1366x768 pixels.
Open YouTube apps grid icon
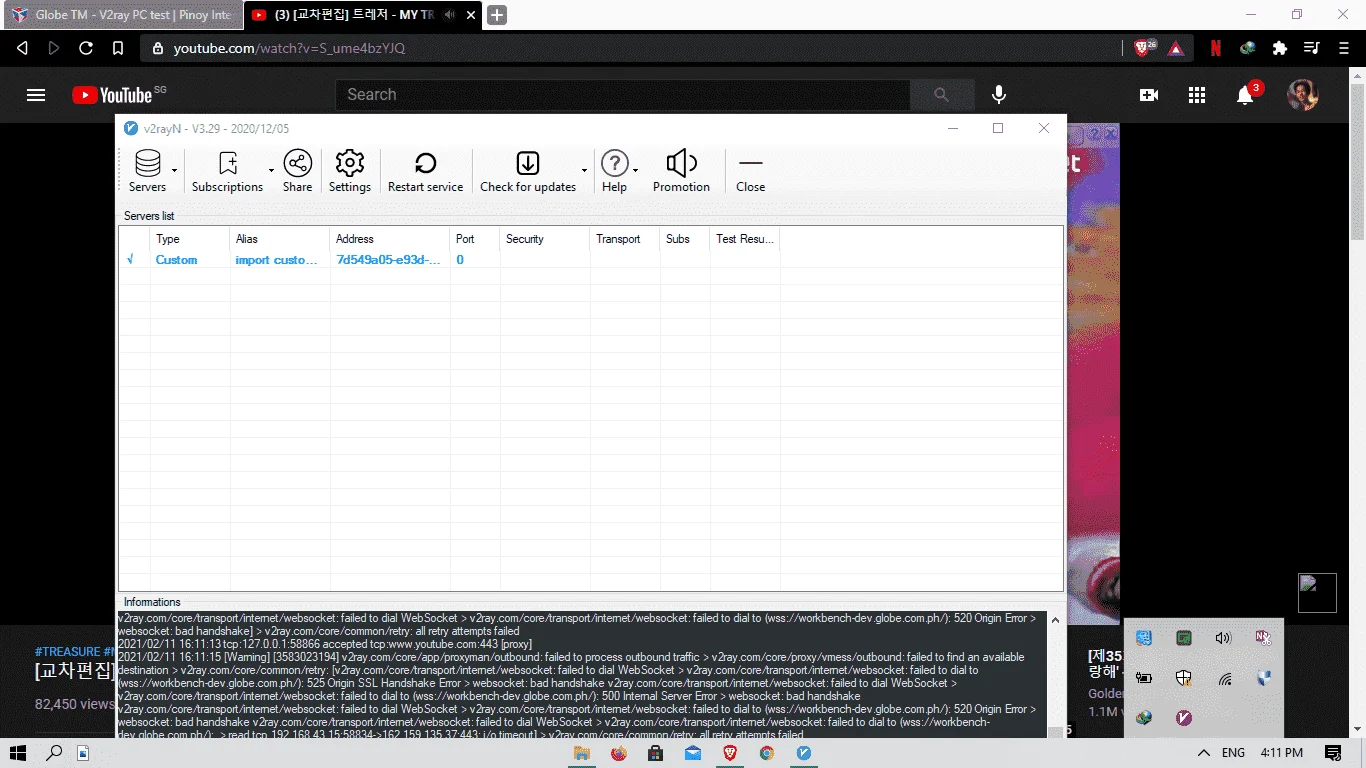pyautogui.click(x=1197, y=95)
